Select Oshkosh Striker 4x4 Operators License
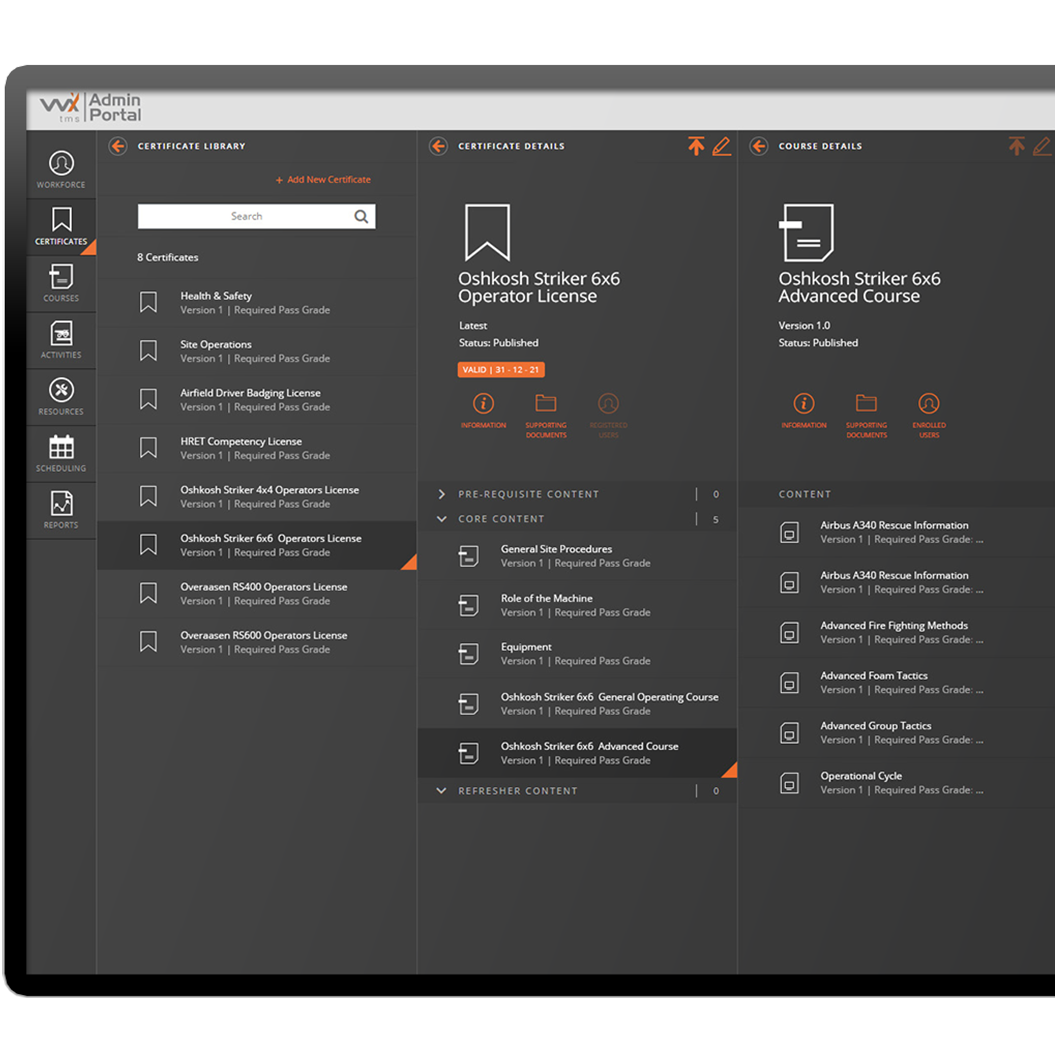The width and height of the screenshot is (1055, 1040). (256, 496)
